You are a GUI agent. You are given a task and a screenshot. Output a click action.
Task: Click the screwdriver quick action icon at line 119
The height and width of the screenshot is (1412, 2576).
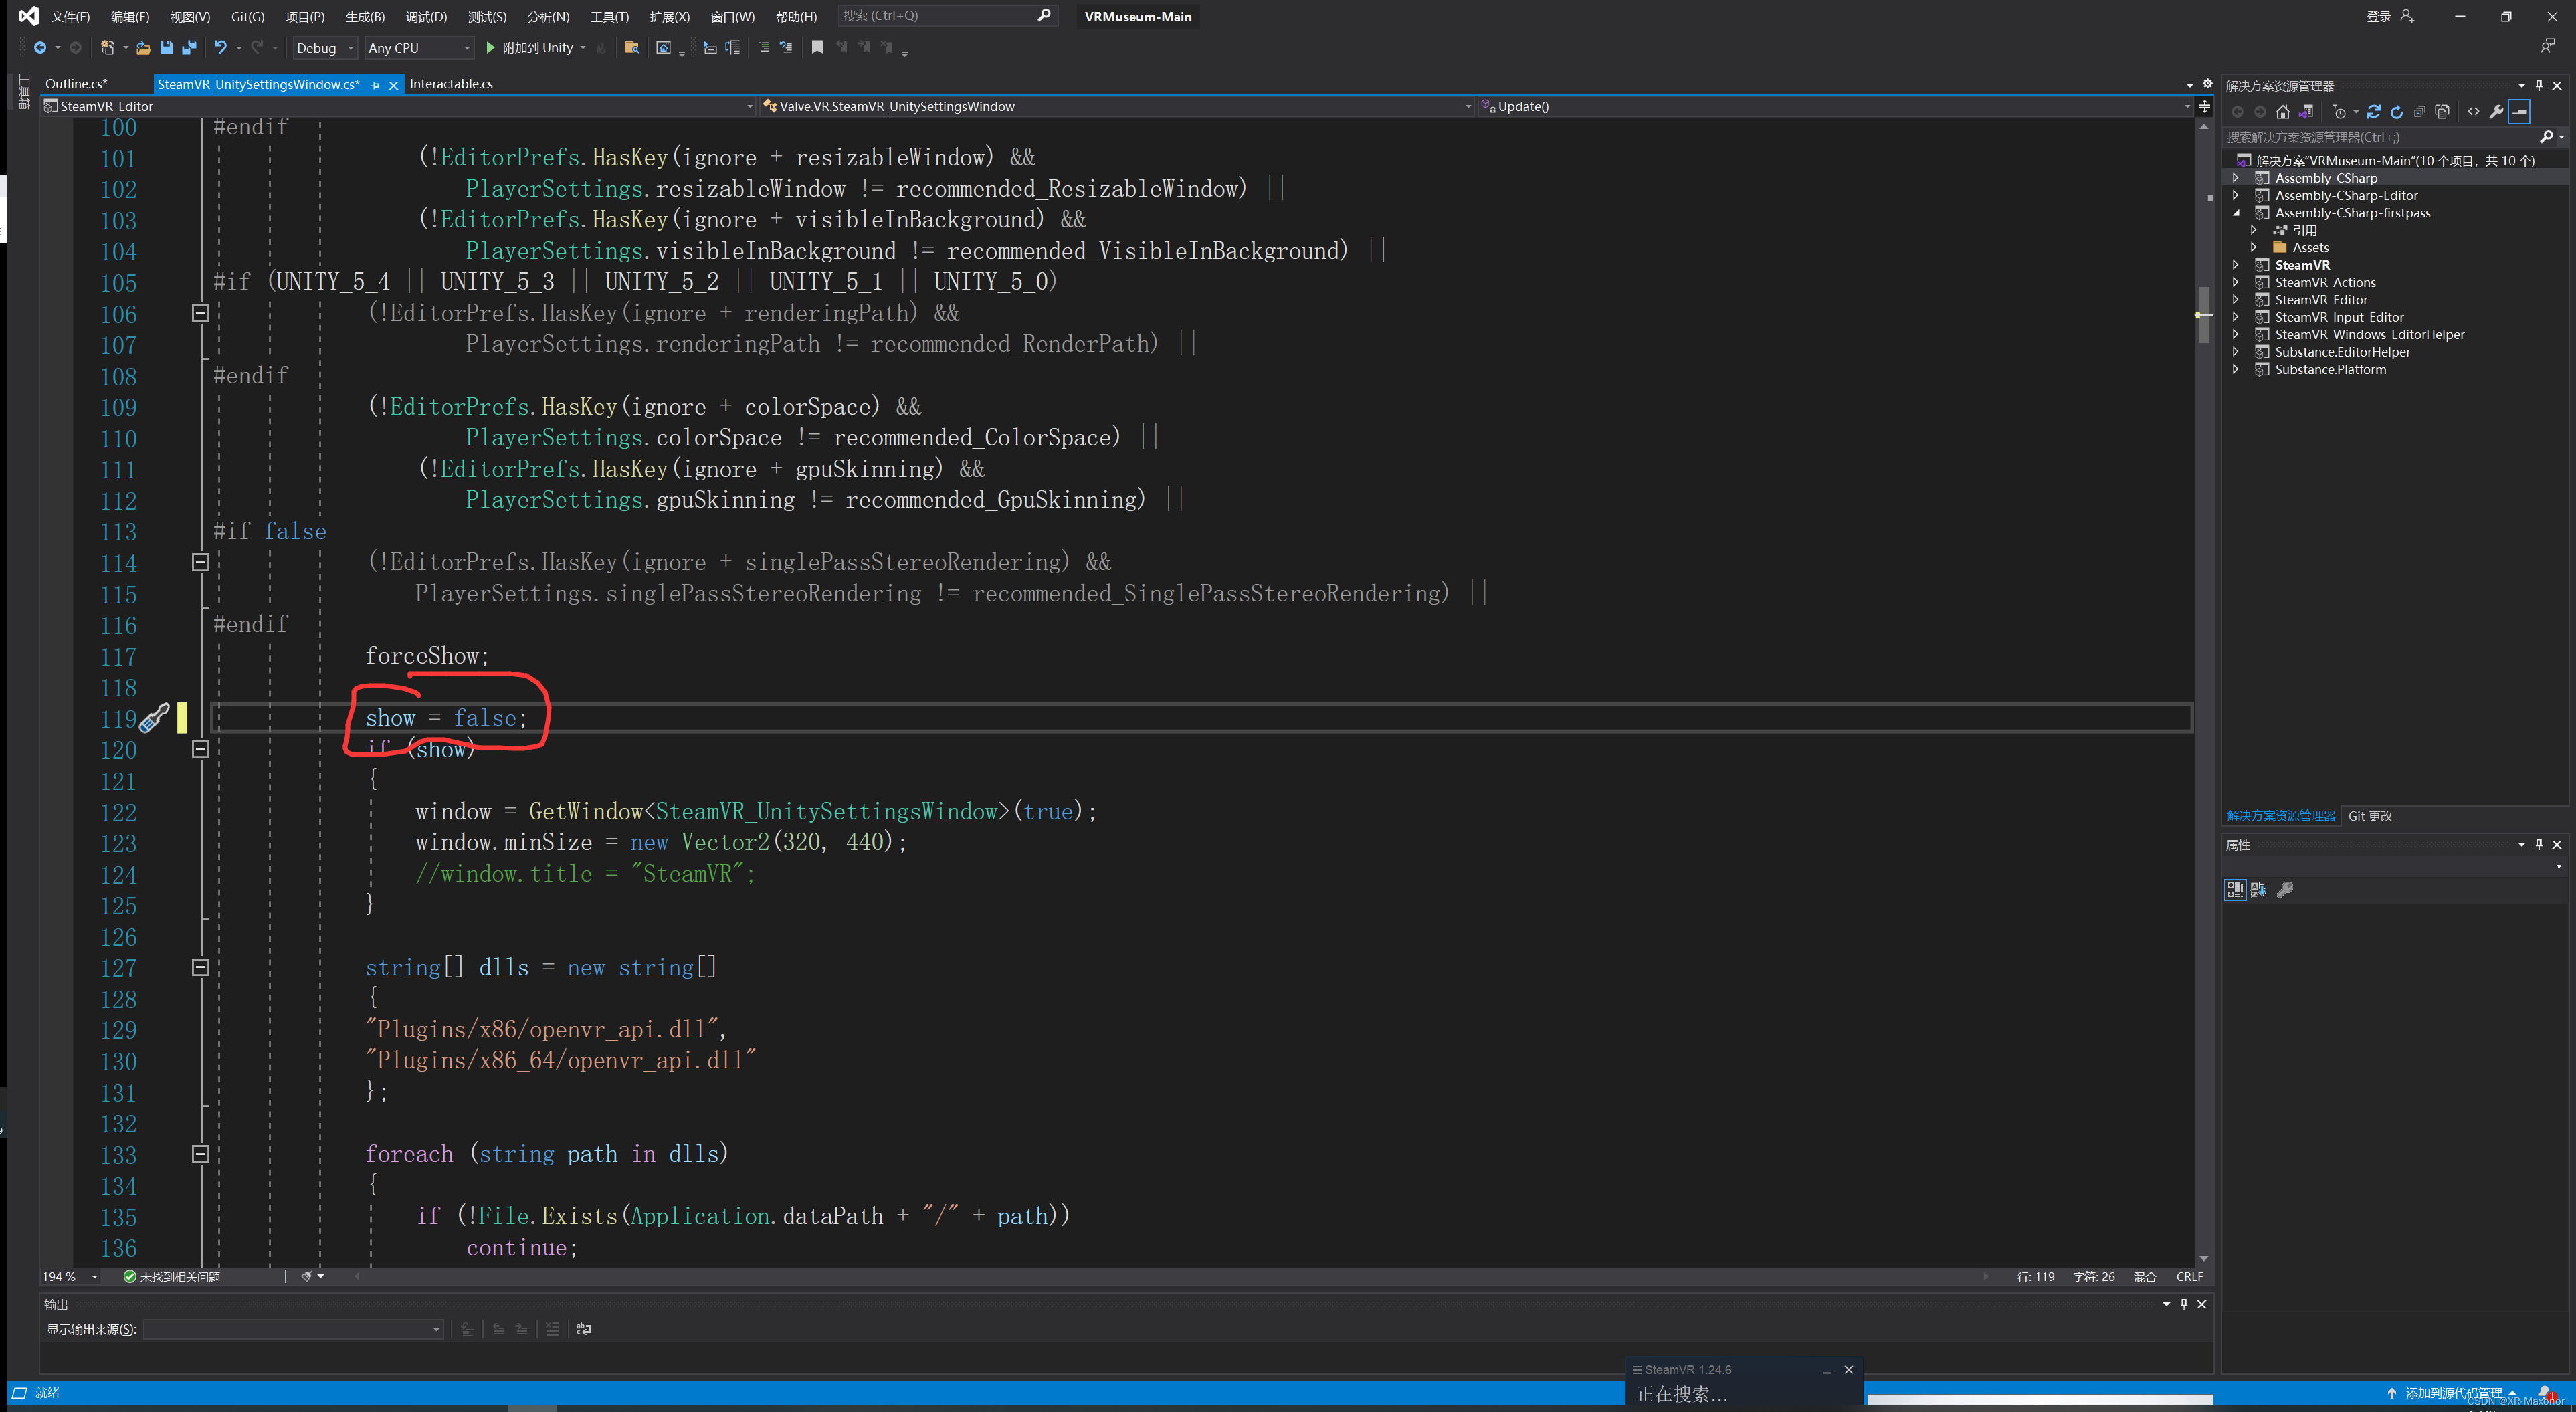pos(154,717)
